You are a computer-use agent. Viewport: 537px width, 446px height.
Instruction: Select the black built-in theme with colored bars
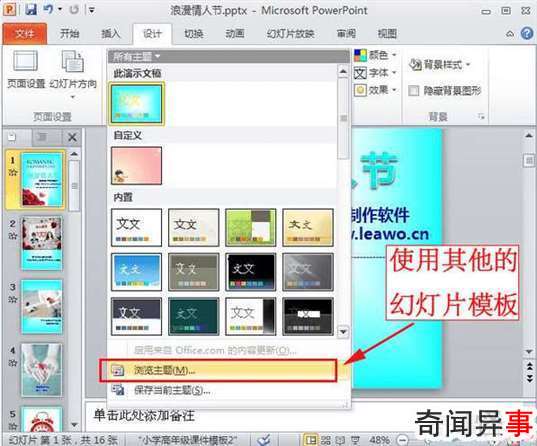click(251, 272)
